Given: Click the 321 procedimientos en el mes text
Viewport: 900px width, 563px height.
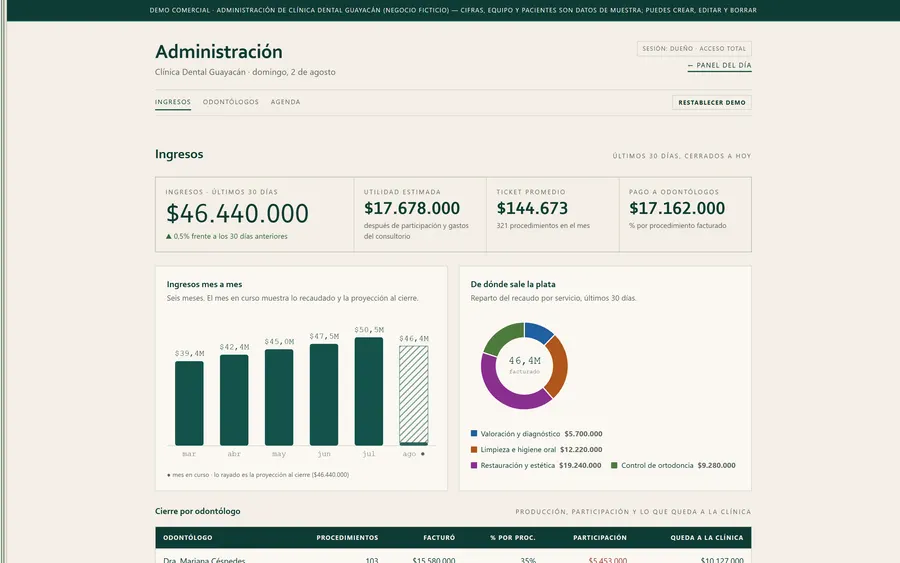Looking at the screenshot, I should 543,226.
